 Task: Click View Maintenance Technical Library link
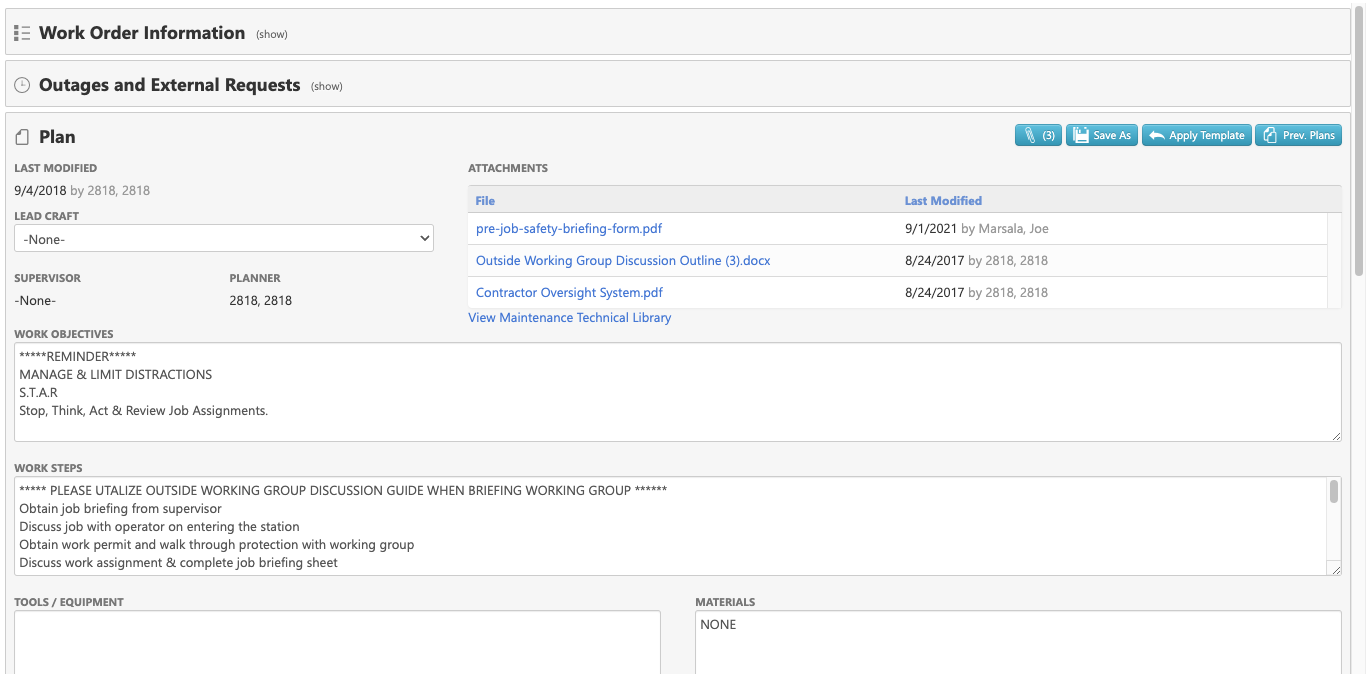pos(569,318)
